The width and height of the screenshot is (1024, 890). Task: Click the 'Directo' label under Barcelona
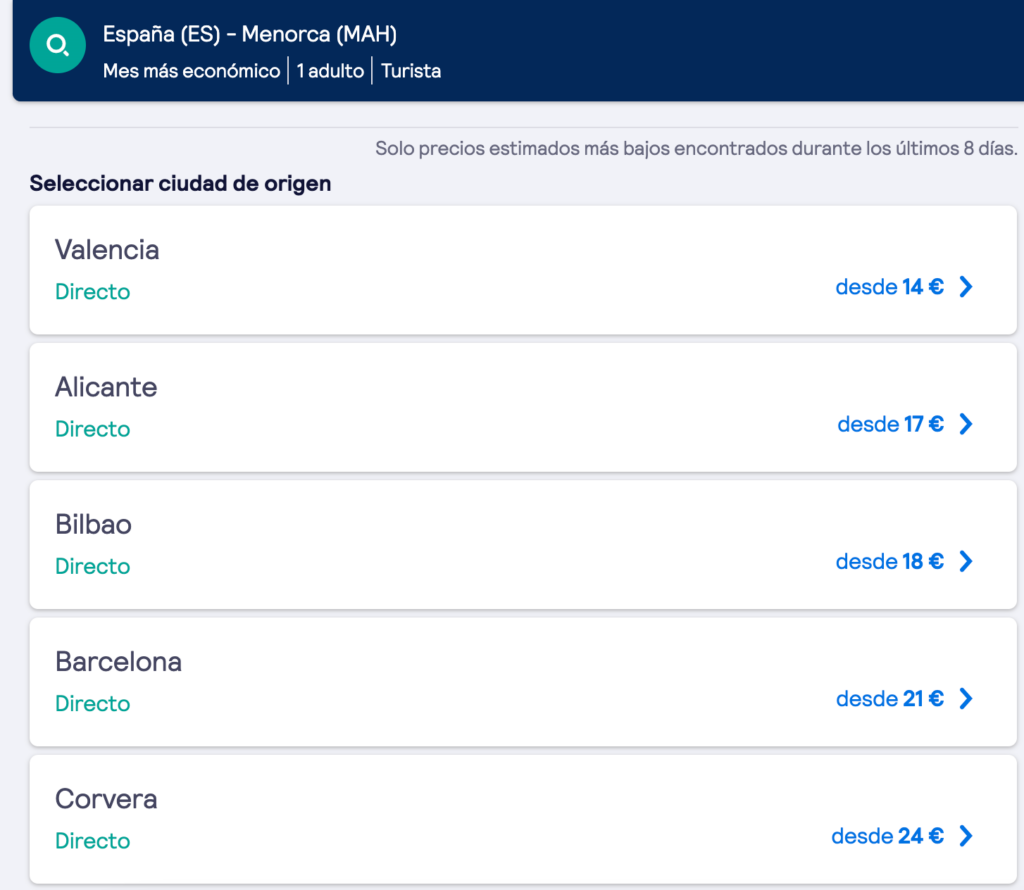point(92,704)
